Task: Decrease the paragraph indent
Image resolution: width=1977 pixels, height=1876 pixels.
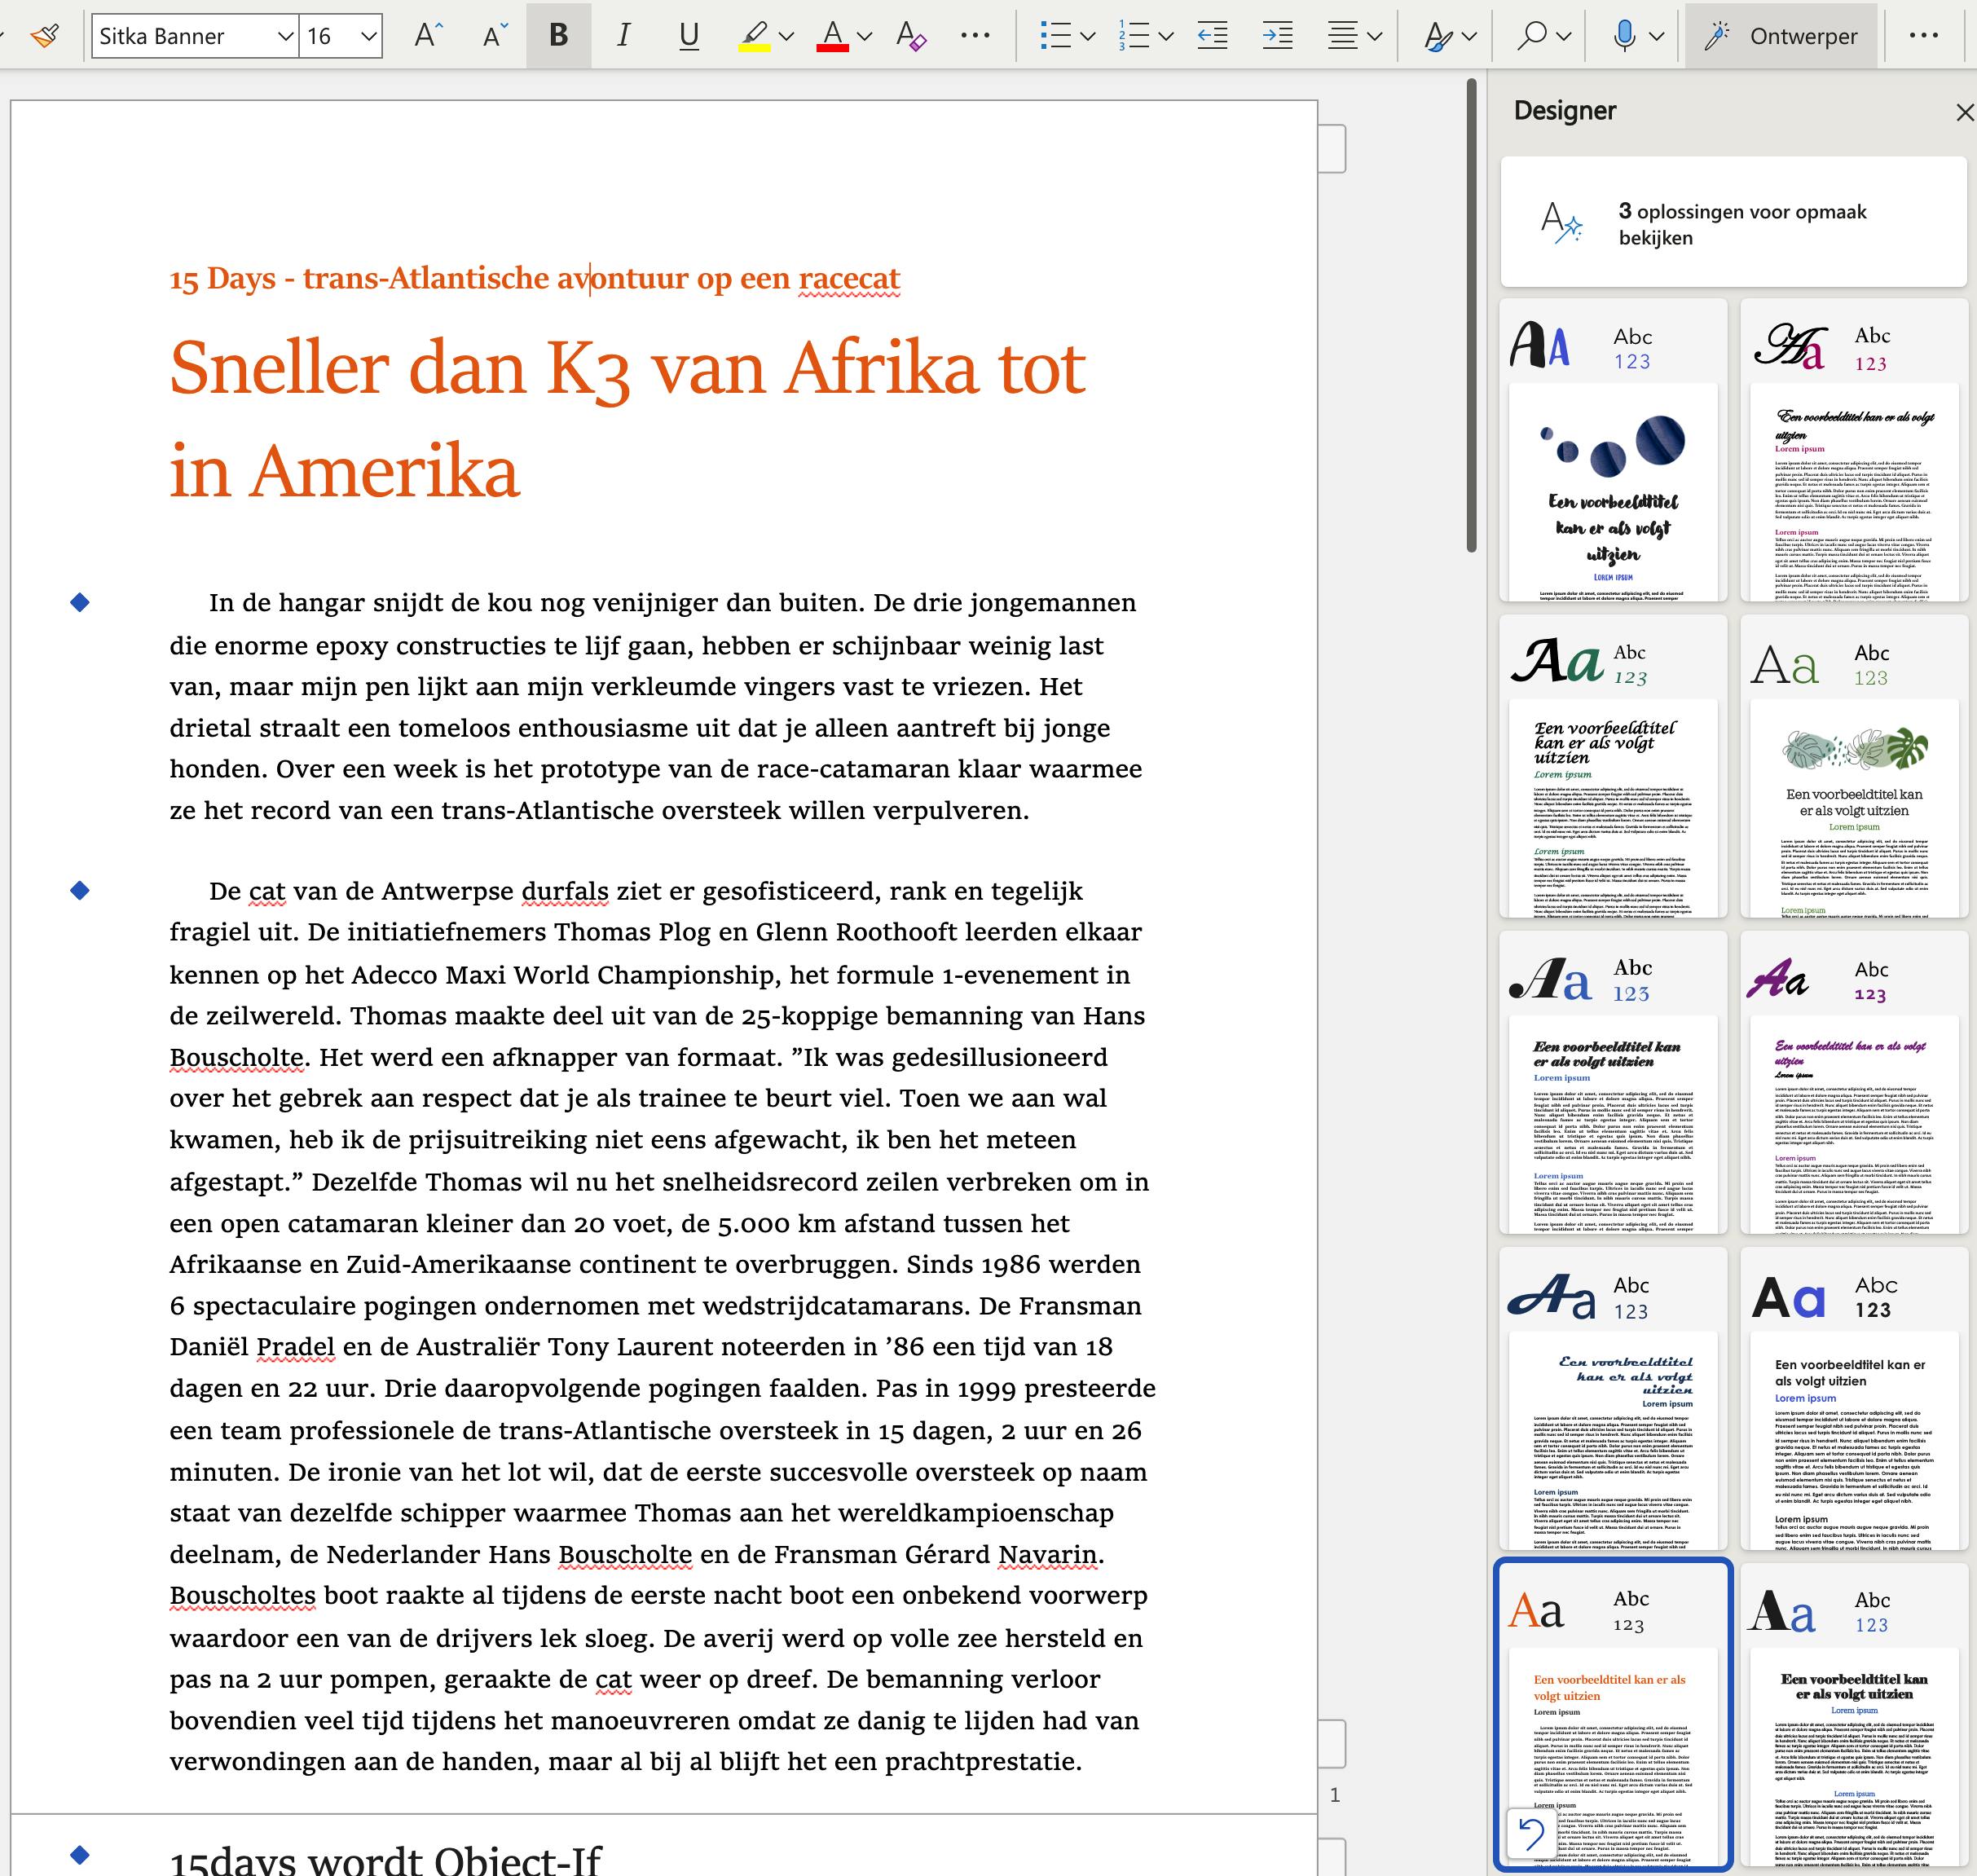Action: point(1212,36)
